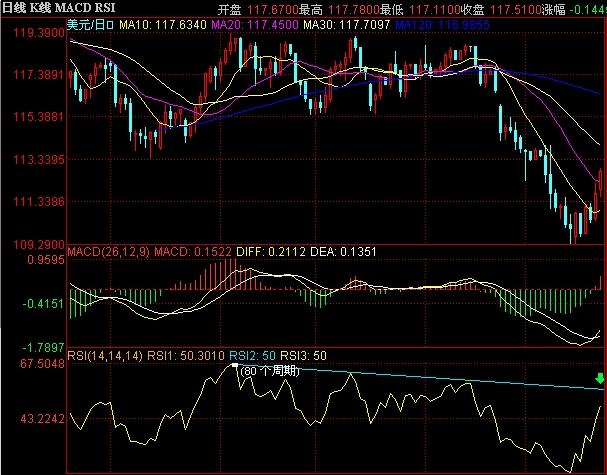Click the 117.3891 price axis label
The height and width of the screenshot is (475, 607).
pyautogui.click(x=39, y=74)
